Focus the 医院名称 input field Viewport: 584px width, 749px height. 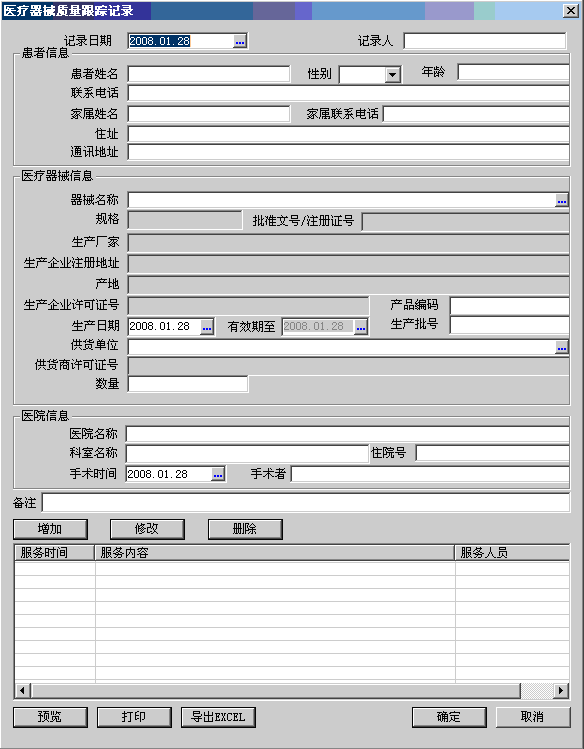[347, 434]
